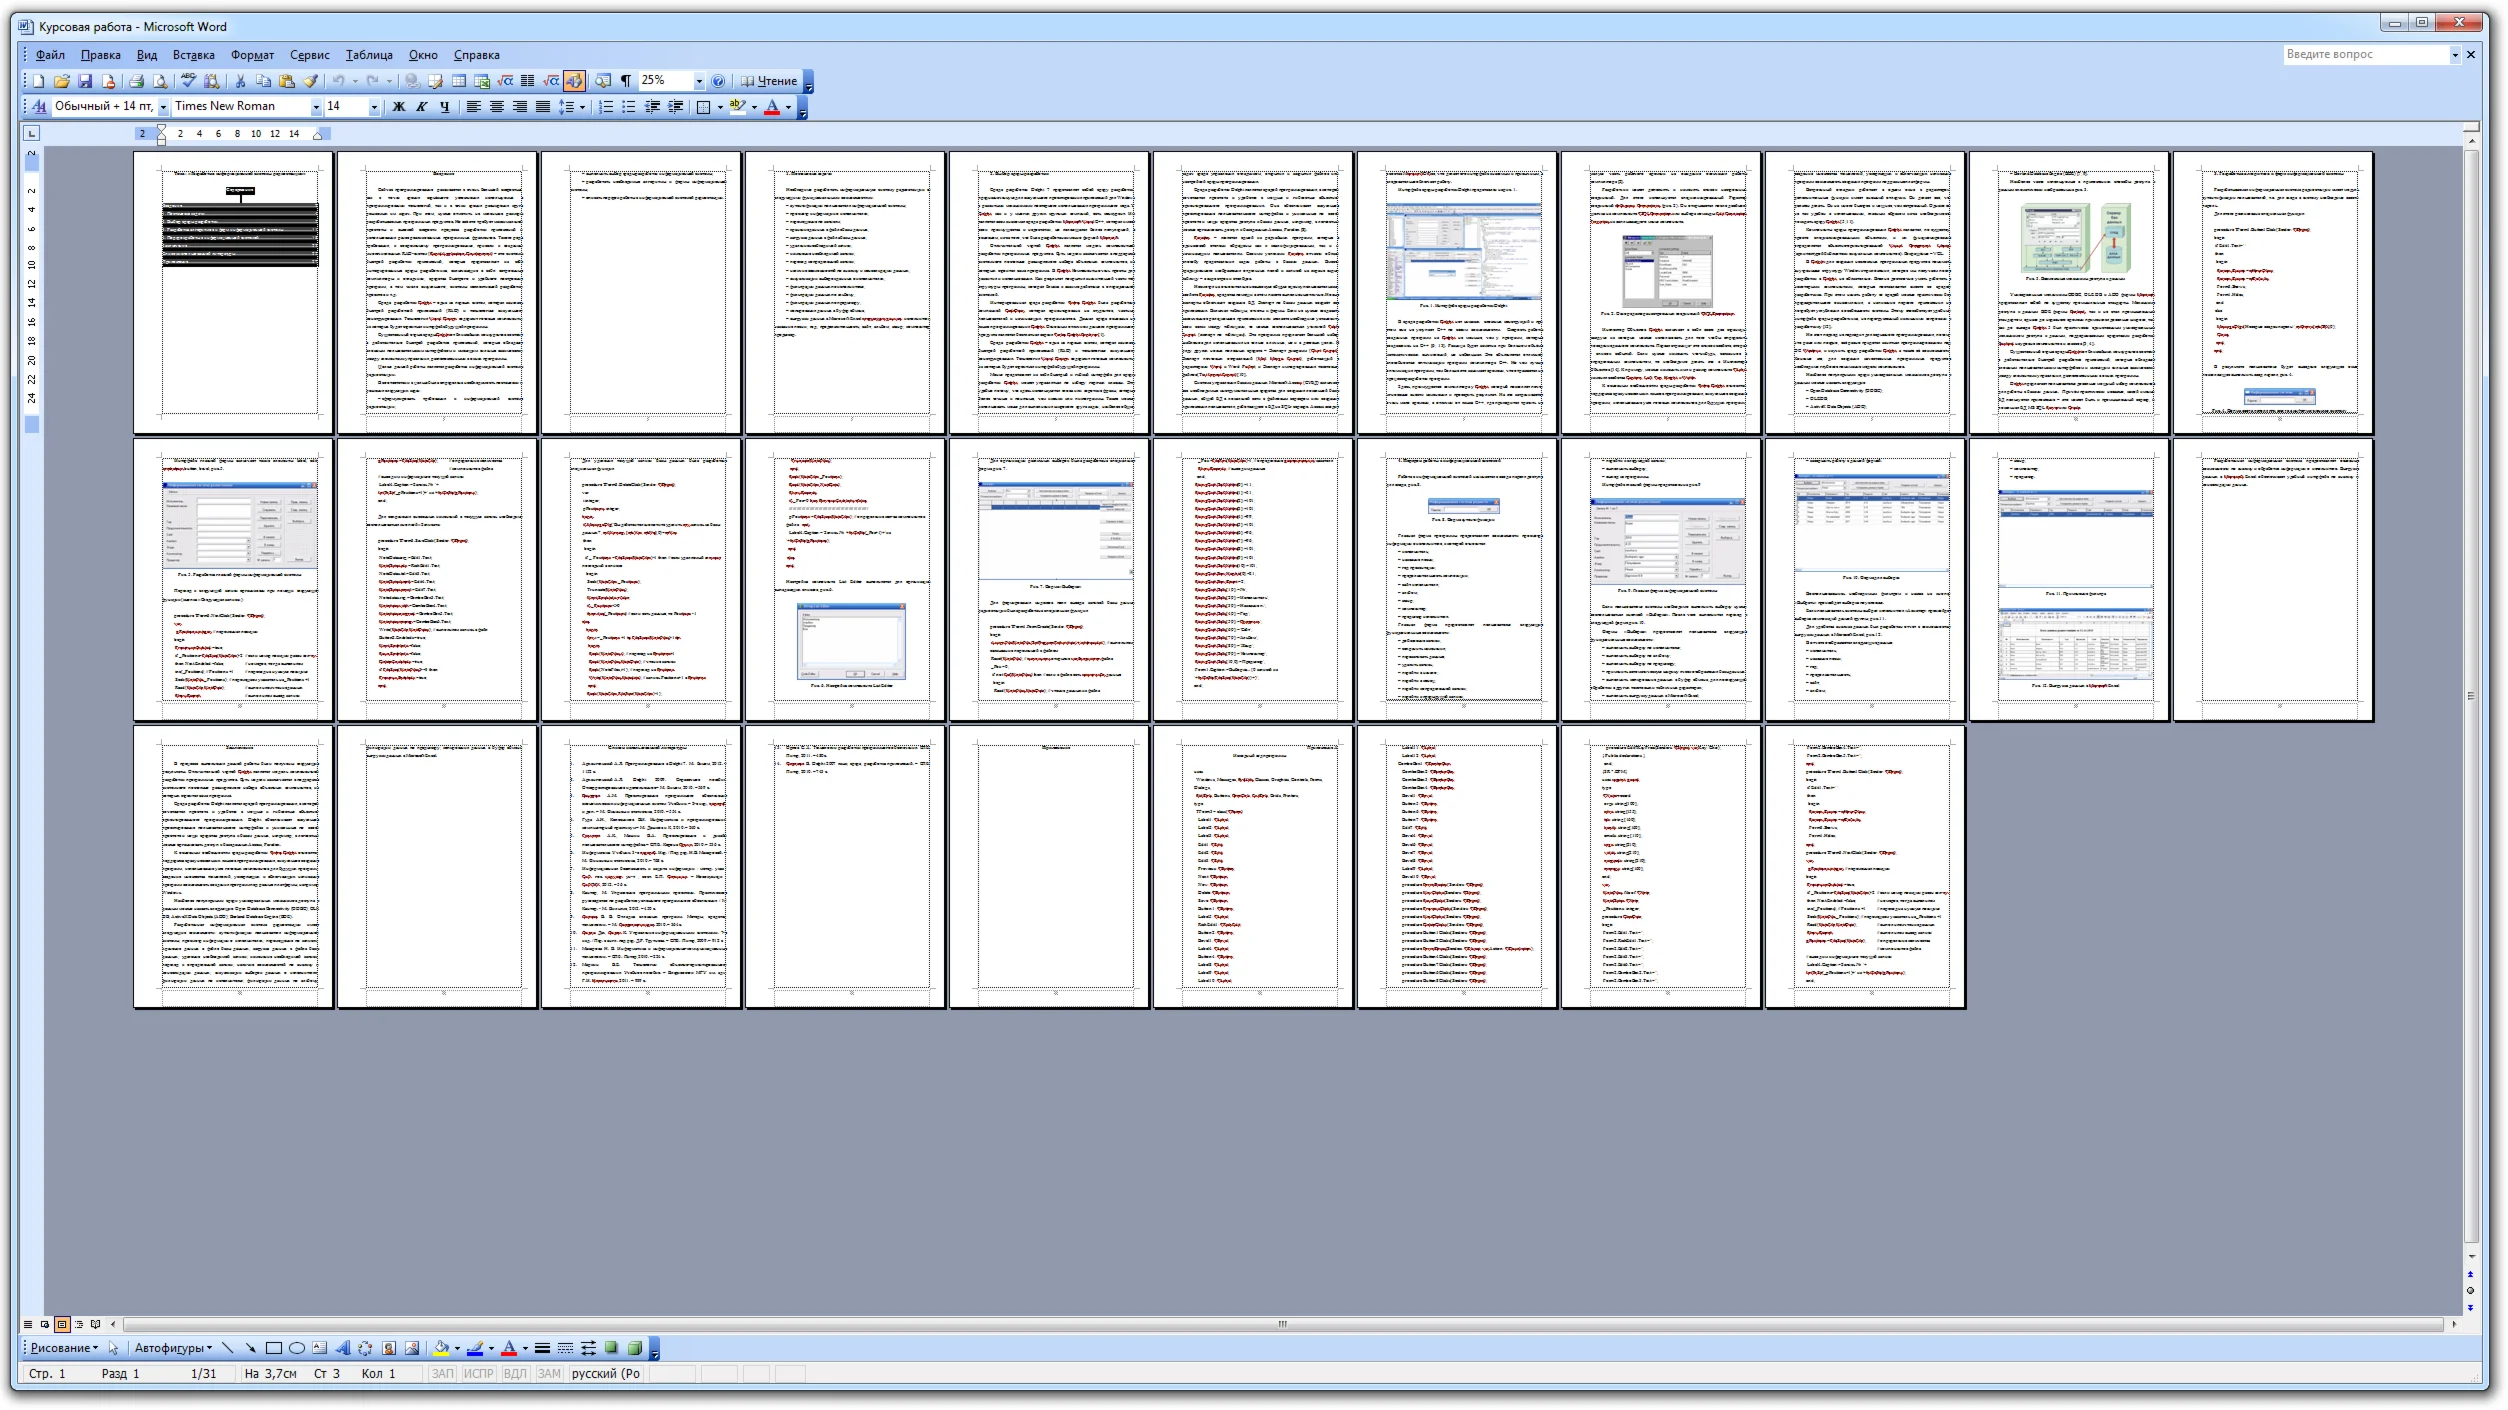Screen dimensions: 2508x1410
Task: Click the Save floppy disk icon
Action: (85, 81)
